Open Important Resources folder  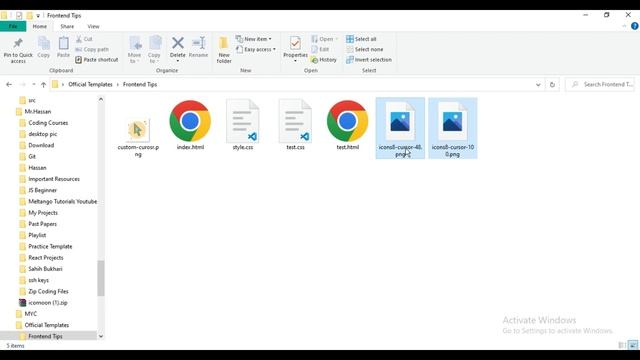[x=49, y=179]
